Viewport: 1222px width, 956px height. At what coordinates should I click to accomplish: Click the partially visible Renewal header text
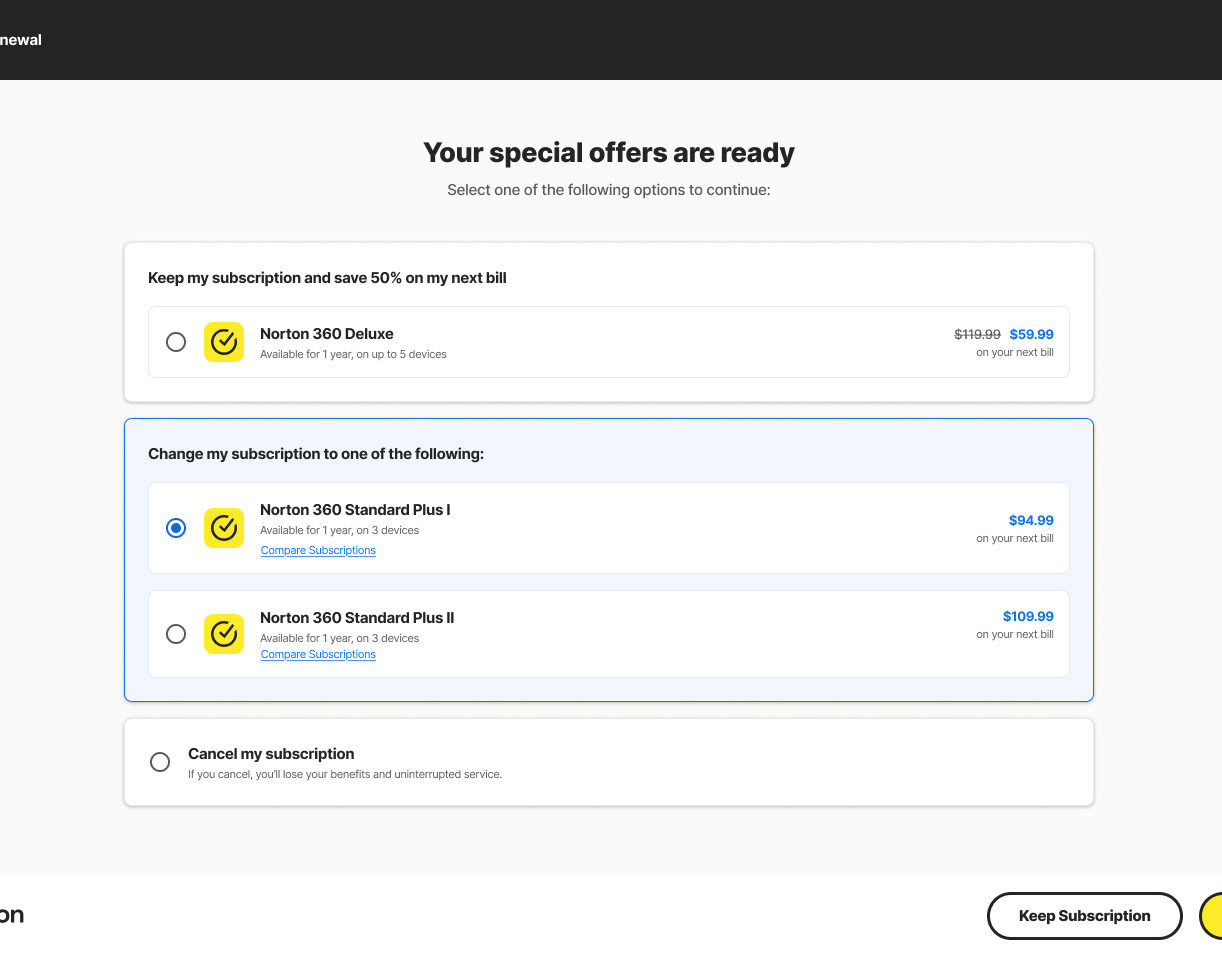point(21,41)
